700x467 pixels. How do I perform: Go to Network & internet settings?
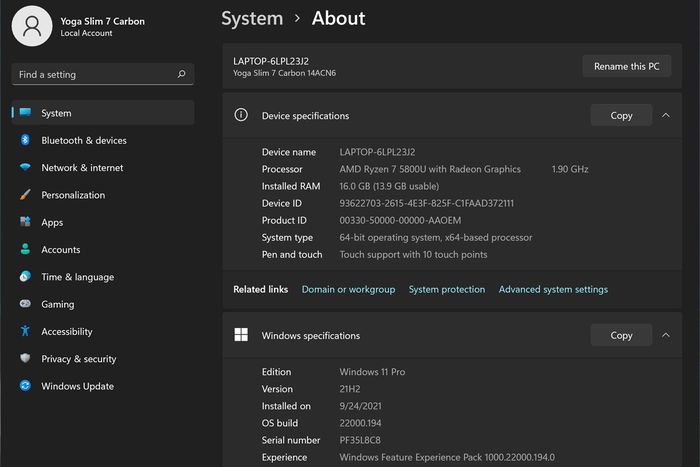(103, 167)
